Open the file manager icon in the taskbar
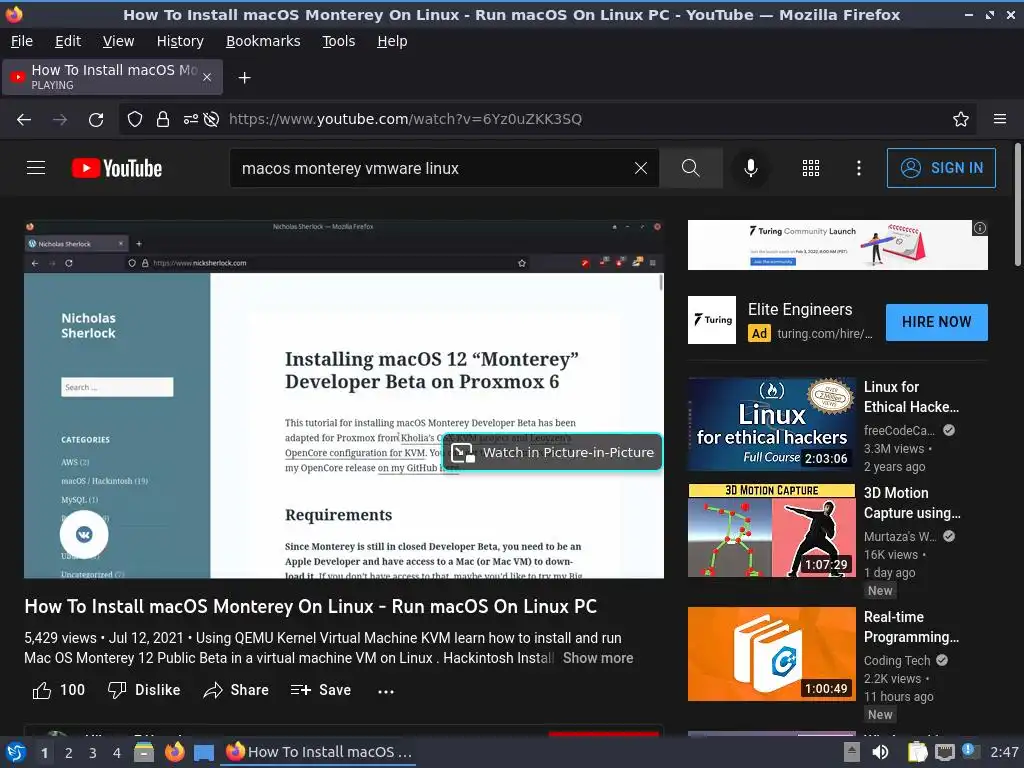This screenshot has height=768, width=1024. coord(144,752)
